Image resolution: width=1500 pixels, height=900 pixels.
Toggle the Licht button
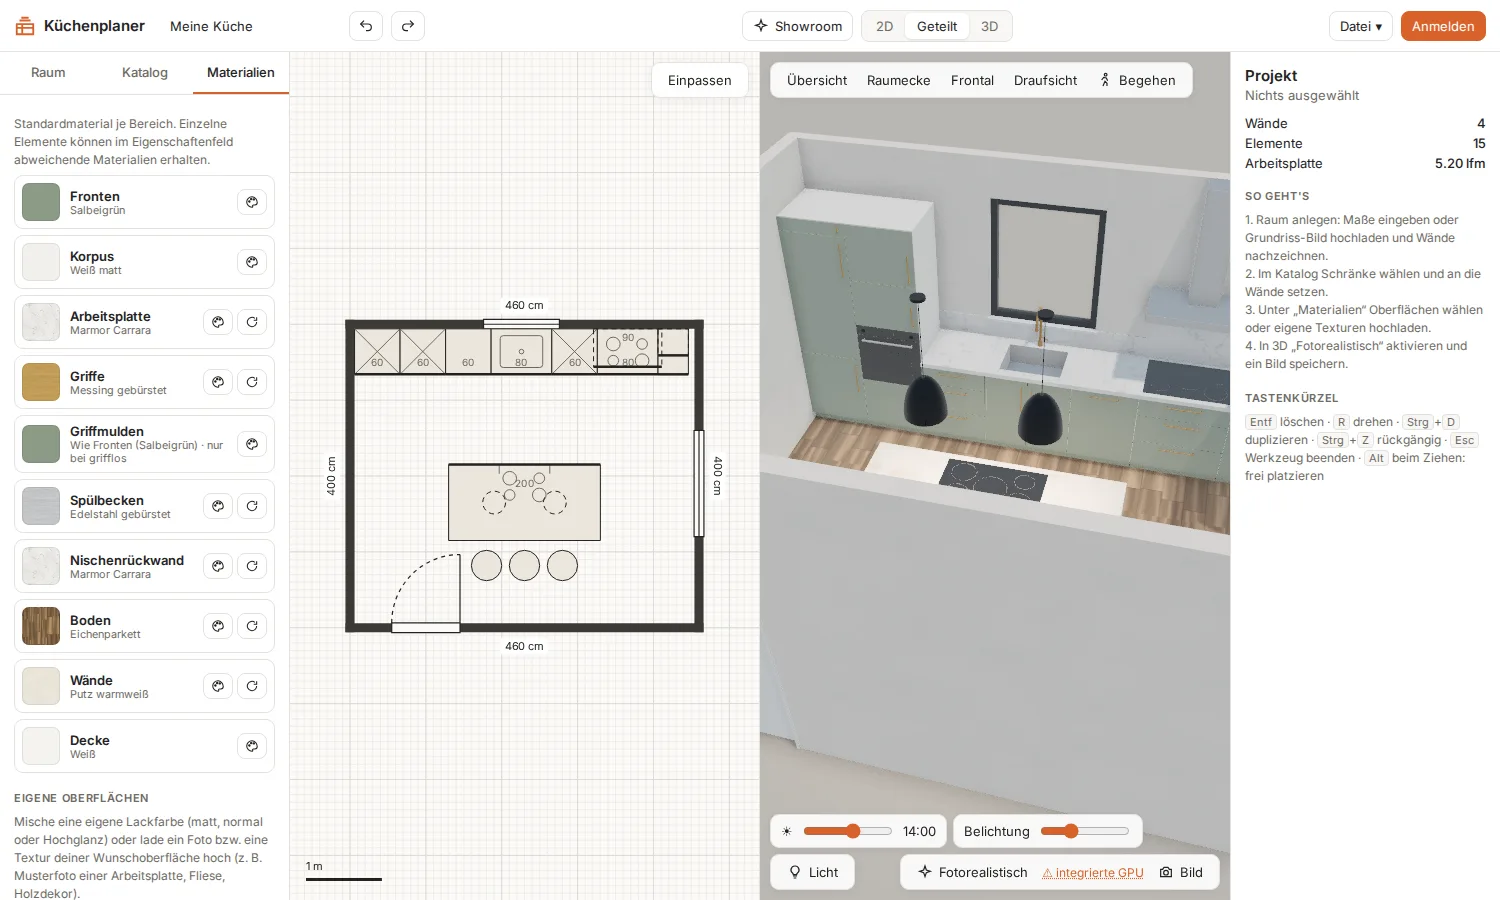pos(813,872)
